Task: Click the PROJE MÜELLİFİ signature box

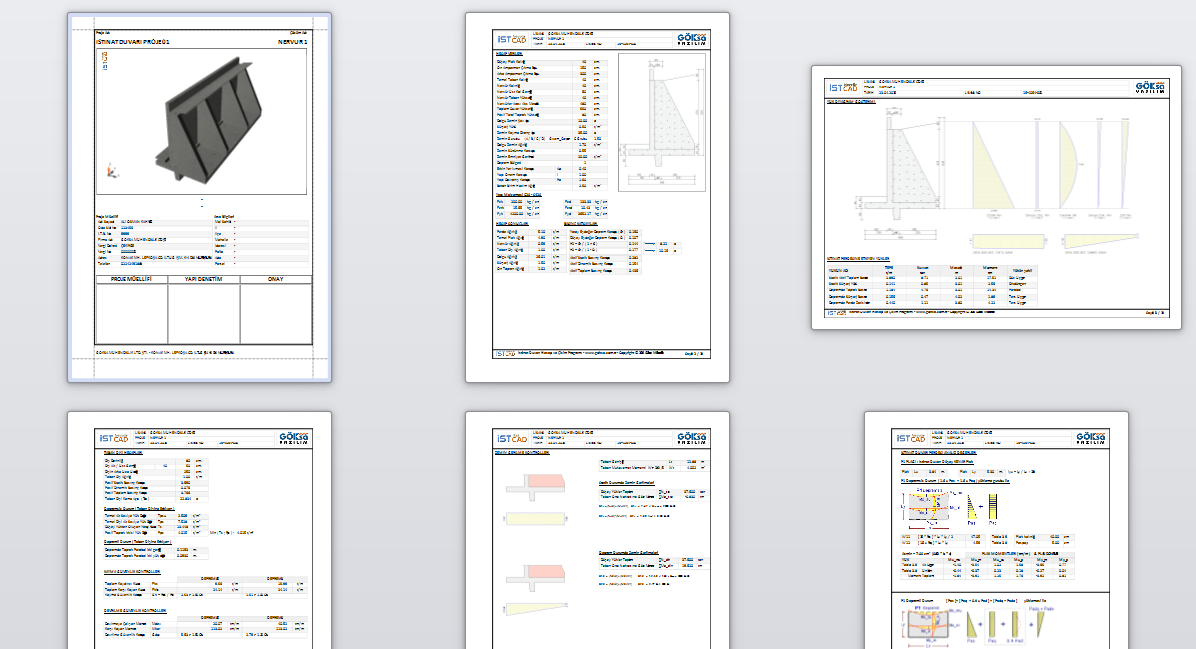Action: [x=130, y=310]
